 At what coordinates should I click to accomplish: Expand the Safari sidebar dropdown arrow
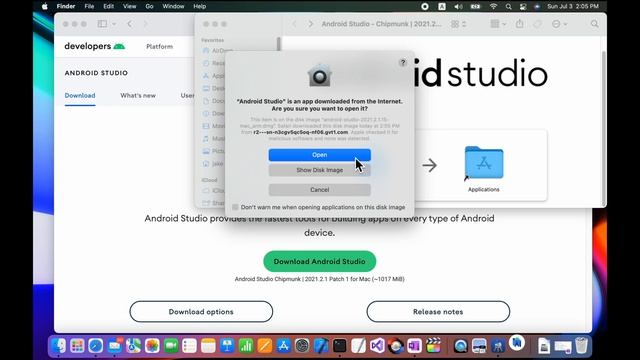click(x=114, y=24)
